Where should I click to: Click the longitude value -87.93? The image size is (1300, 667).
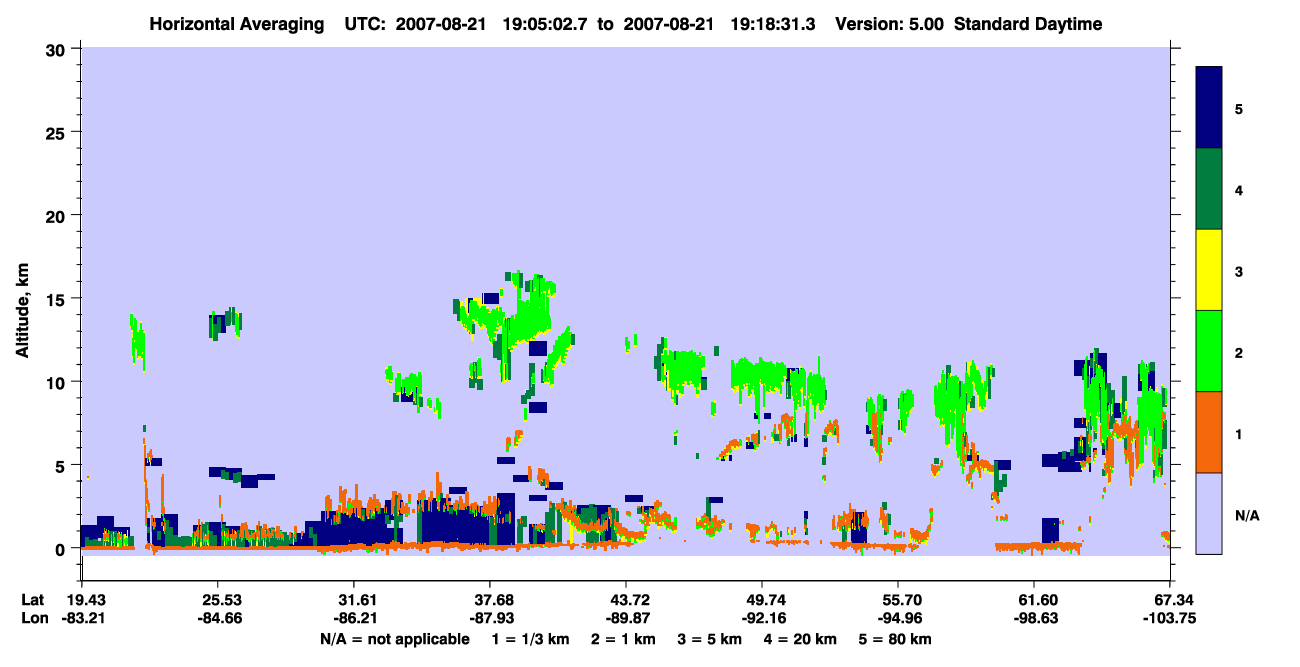(x=490, y=619)
